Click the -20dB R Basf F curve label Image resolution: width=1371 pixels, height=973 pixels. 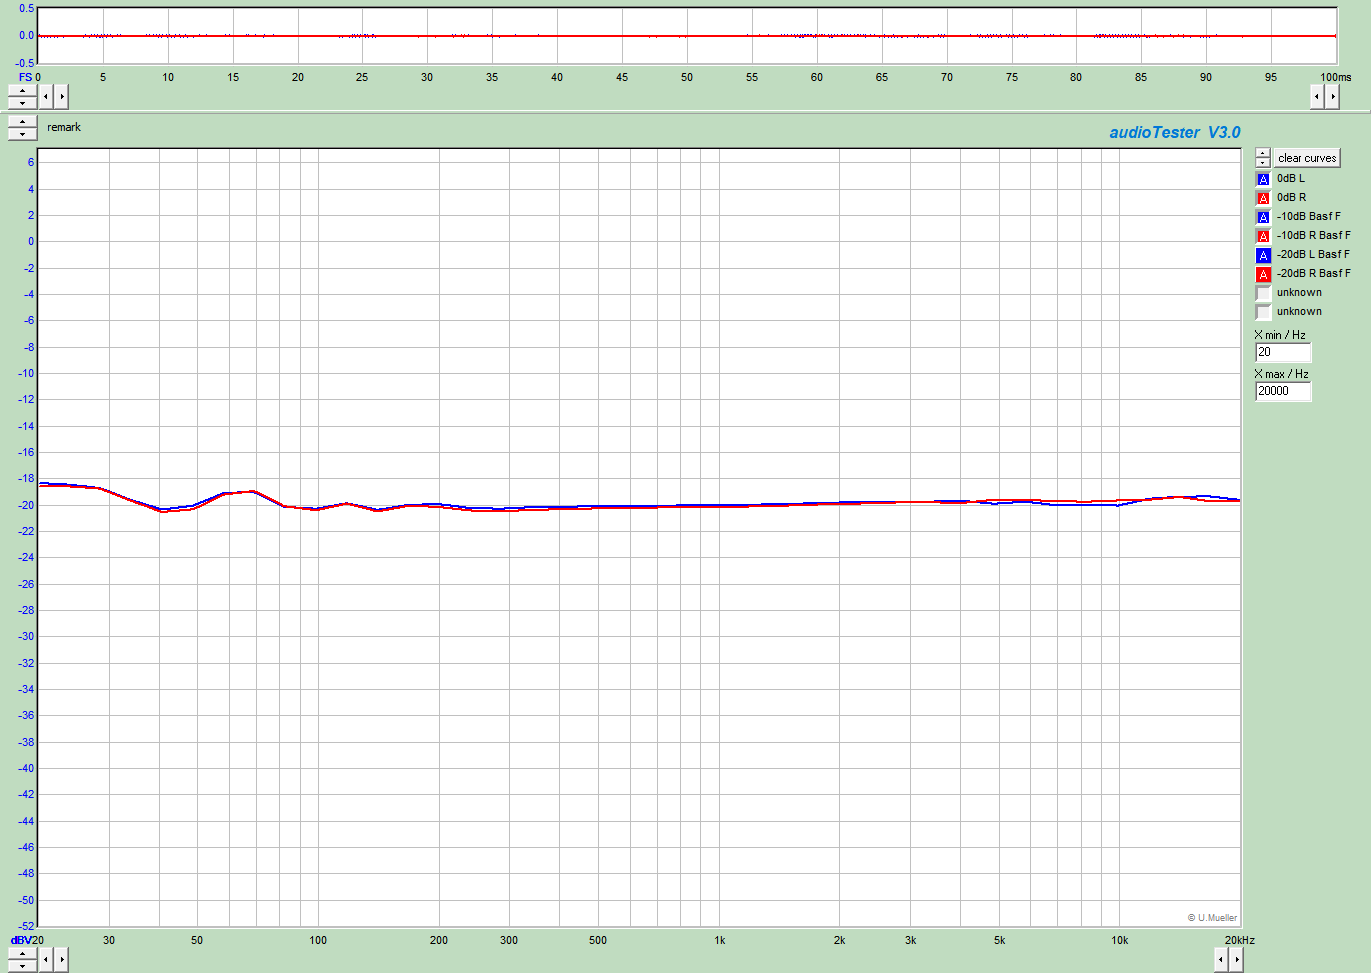[1313, 273]
